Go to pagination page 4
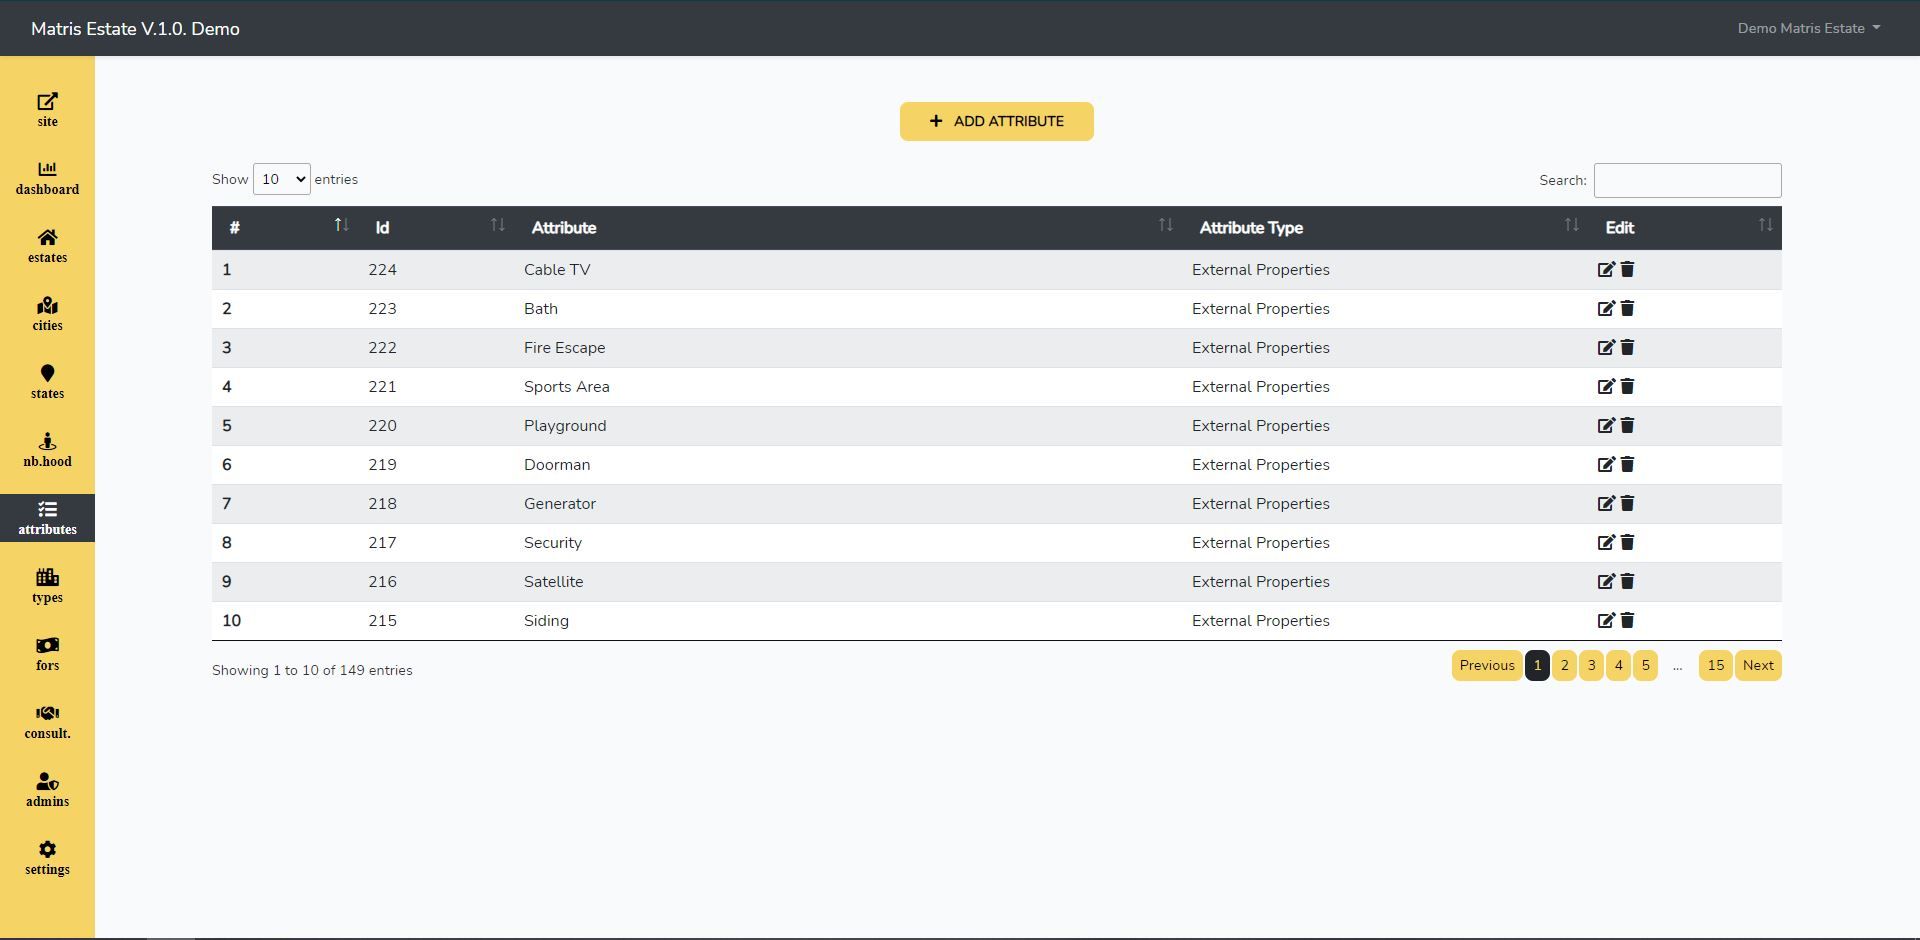 click(1618, 666)
